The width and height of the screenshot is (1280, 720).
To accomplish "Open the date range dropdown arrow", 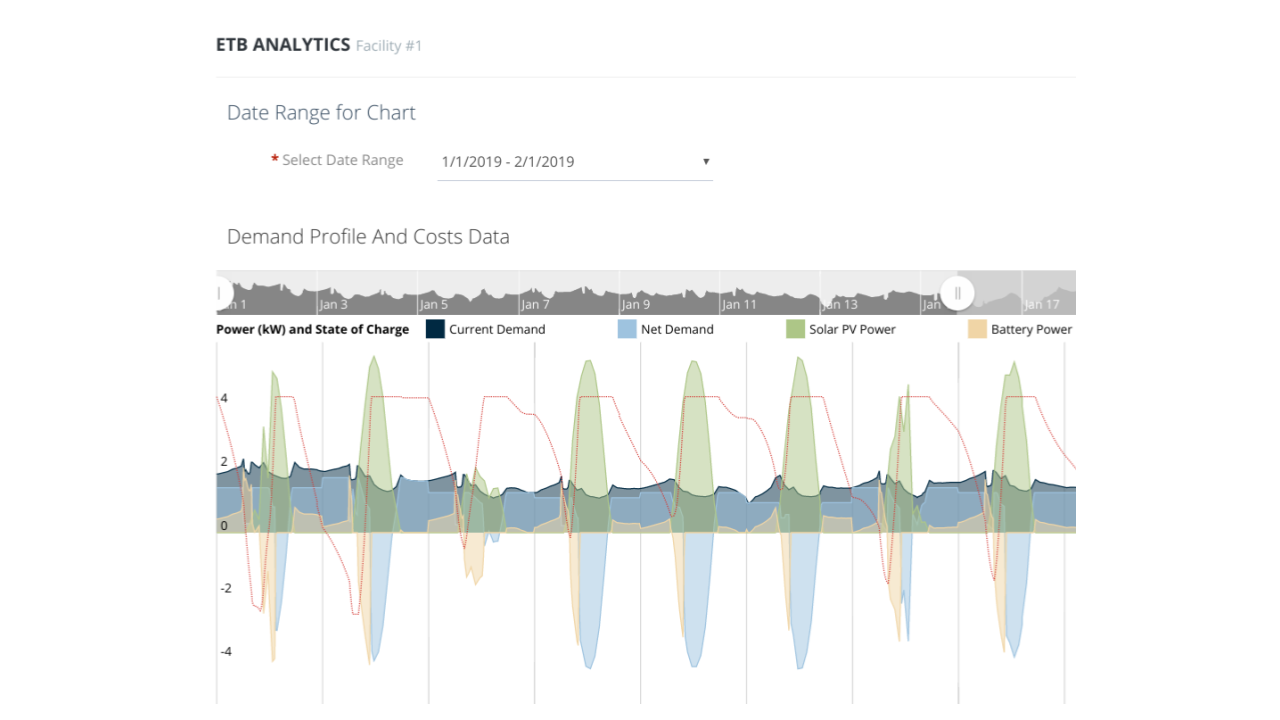I will pos(706,161).
